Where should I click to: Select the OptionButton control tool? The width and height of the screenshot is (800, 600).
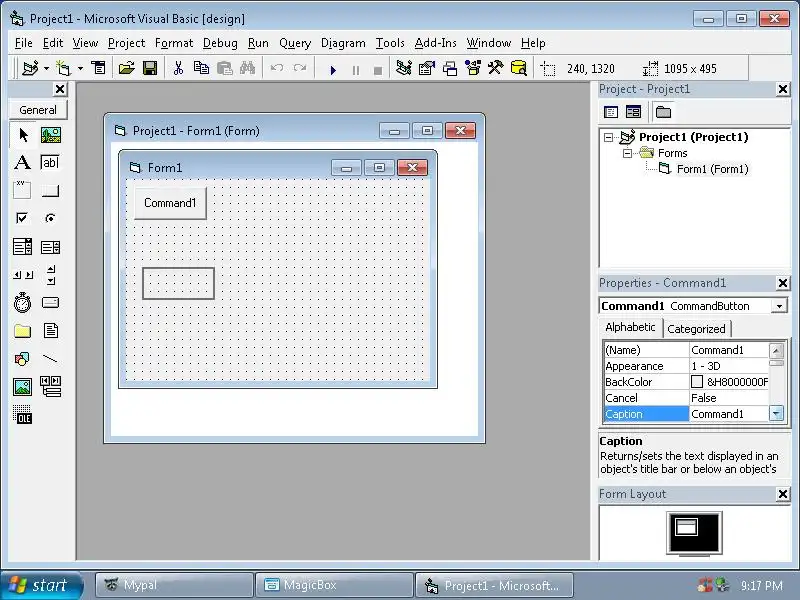(51, 218)
